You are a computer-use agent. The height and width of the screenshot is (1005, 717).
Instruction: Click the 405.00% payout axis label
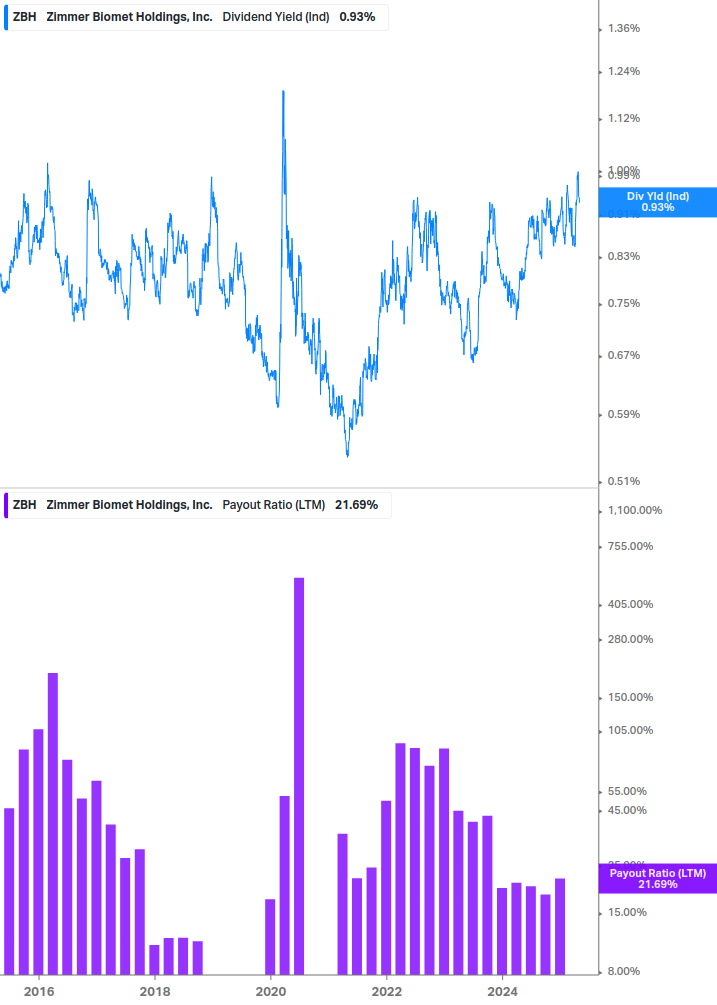click(x=630, y=604)
